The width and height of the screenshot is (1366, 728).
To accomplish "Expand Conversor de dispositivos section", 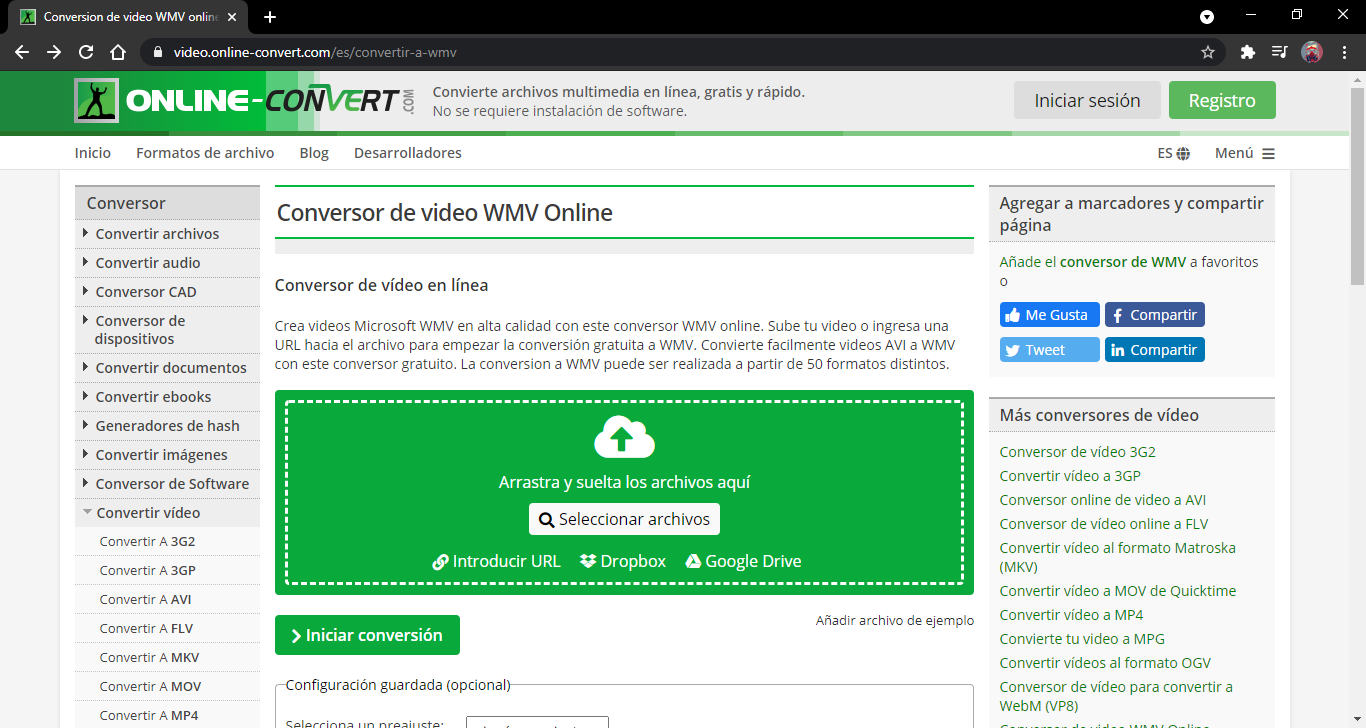I will tap(167, 330).
